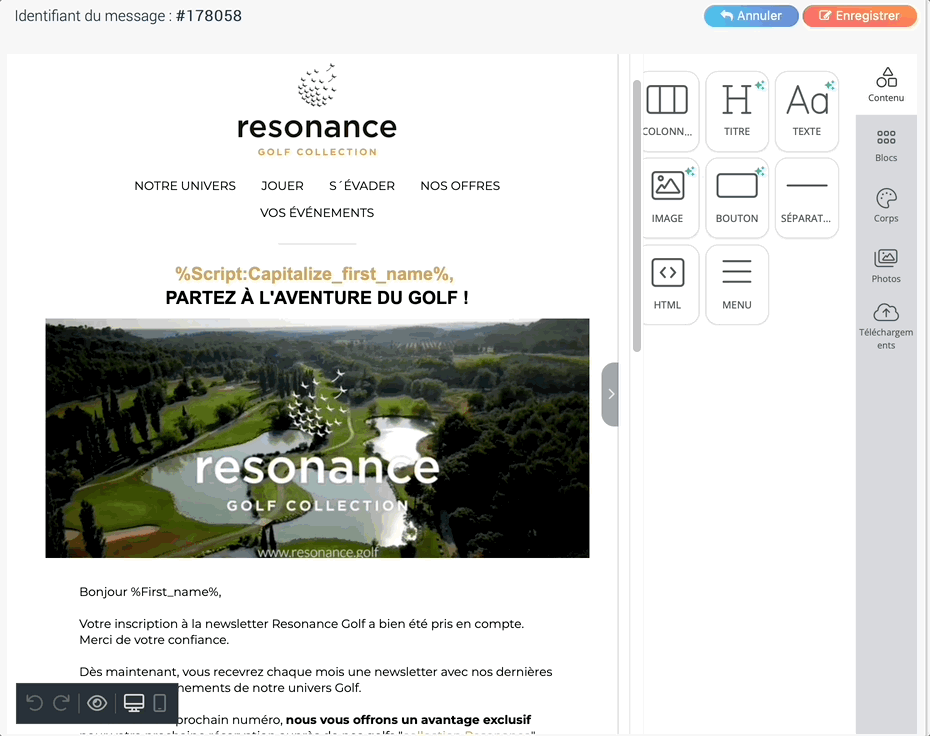This screenshot has height=736, width=930.
Task: Click the nous vous offrons un avantage exclusif text
Action: (x=409, y=720)
